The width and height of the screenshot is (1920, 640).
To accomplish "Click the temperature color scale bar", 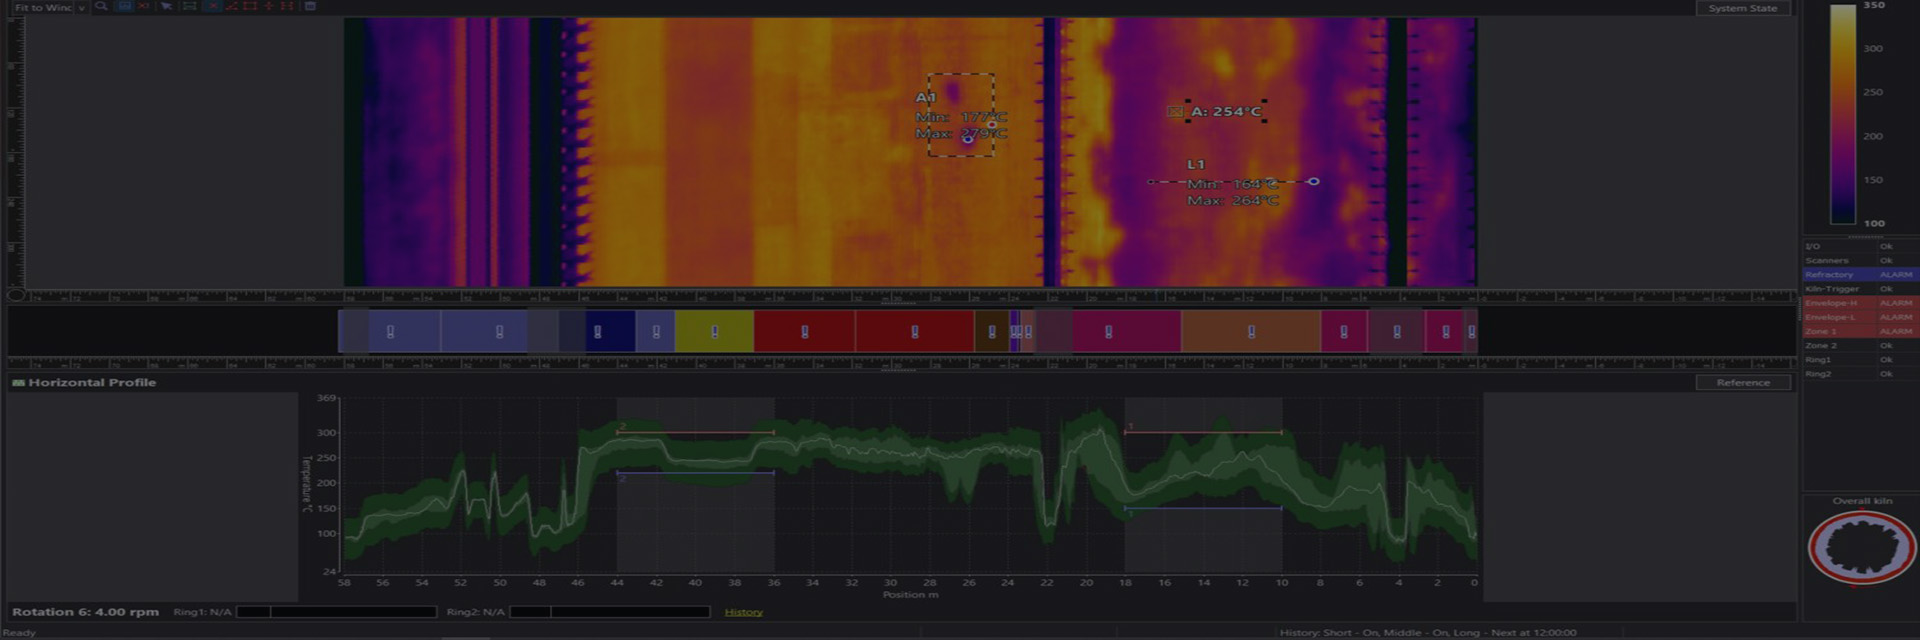I will coord(1842,114).
